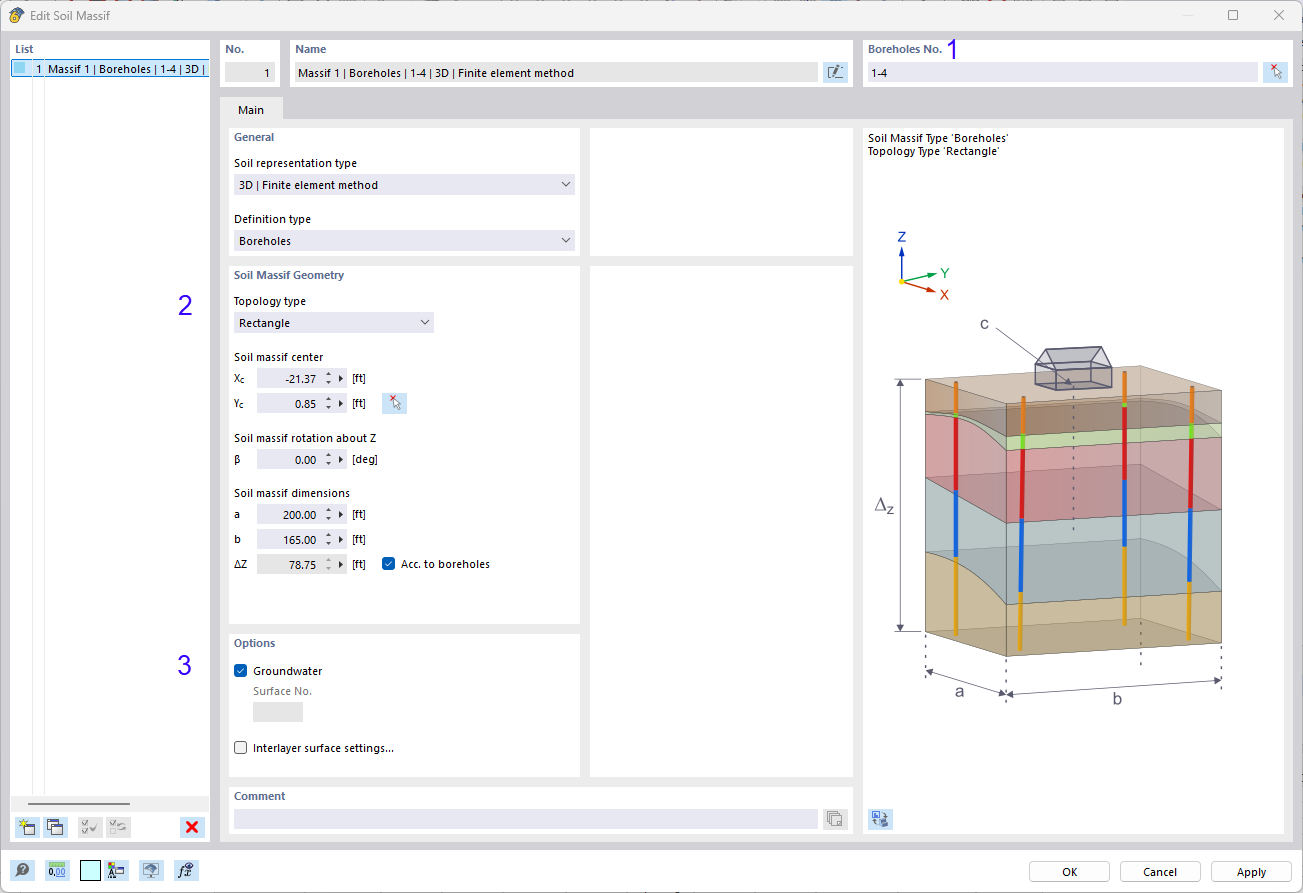The width and height of the screenshot is (1303, 893).
Task: Click the app icon in the Edit Soil Massif title bar
Action: tap(16, 15)
